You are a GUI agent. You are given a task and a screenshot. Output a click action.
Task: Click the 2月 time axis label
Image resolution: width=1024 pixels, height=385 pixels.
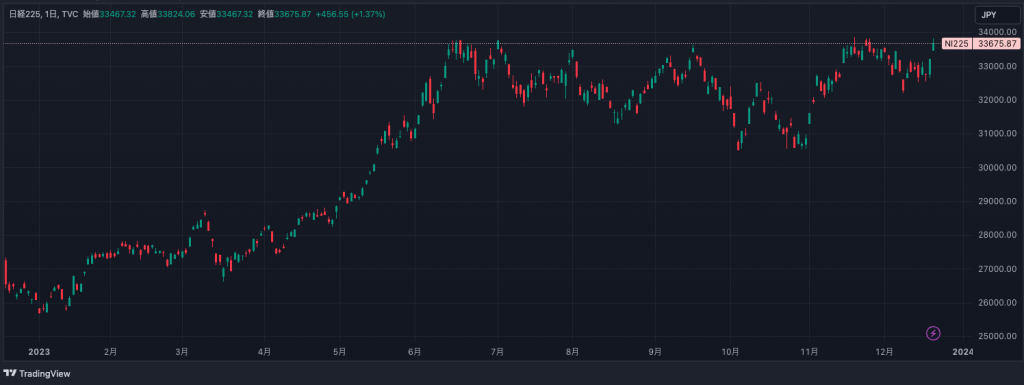click(x=110, y=352)
